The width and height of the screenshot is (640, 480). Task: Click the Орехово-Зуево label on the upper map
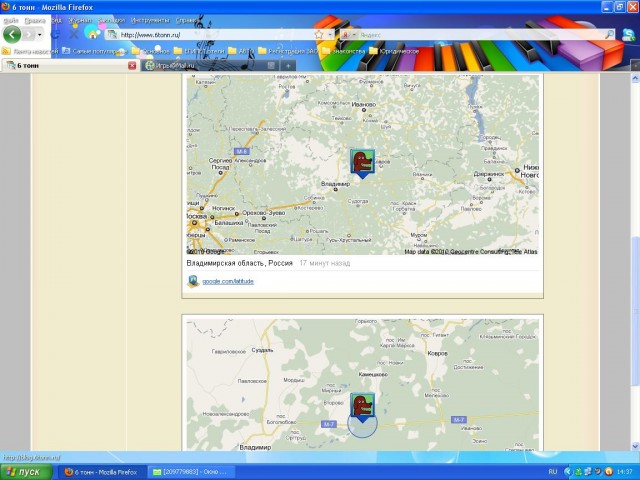[x=263, y=213]
